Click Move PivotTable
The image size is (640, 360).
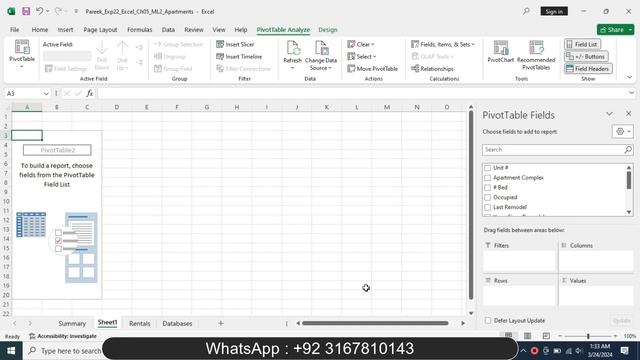373,69
